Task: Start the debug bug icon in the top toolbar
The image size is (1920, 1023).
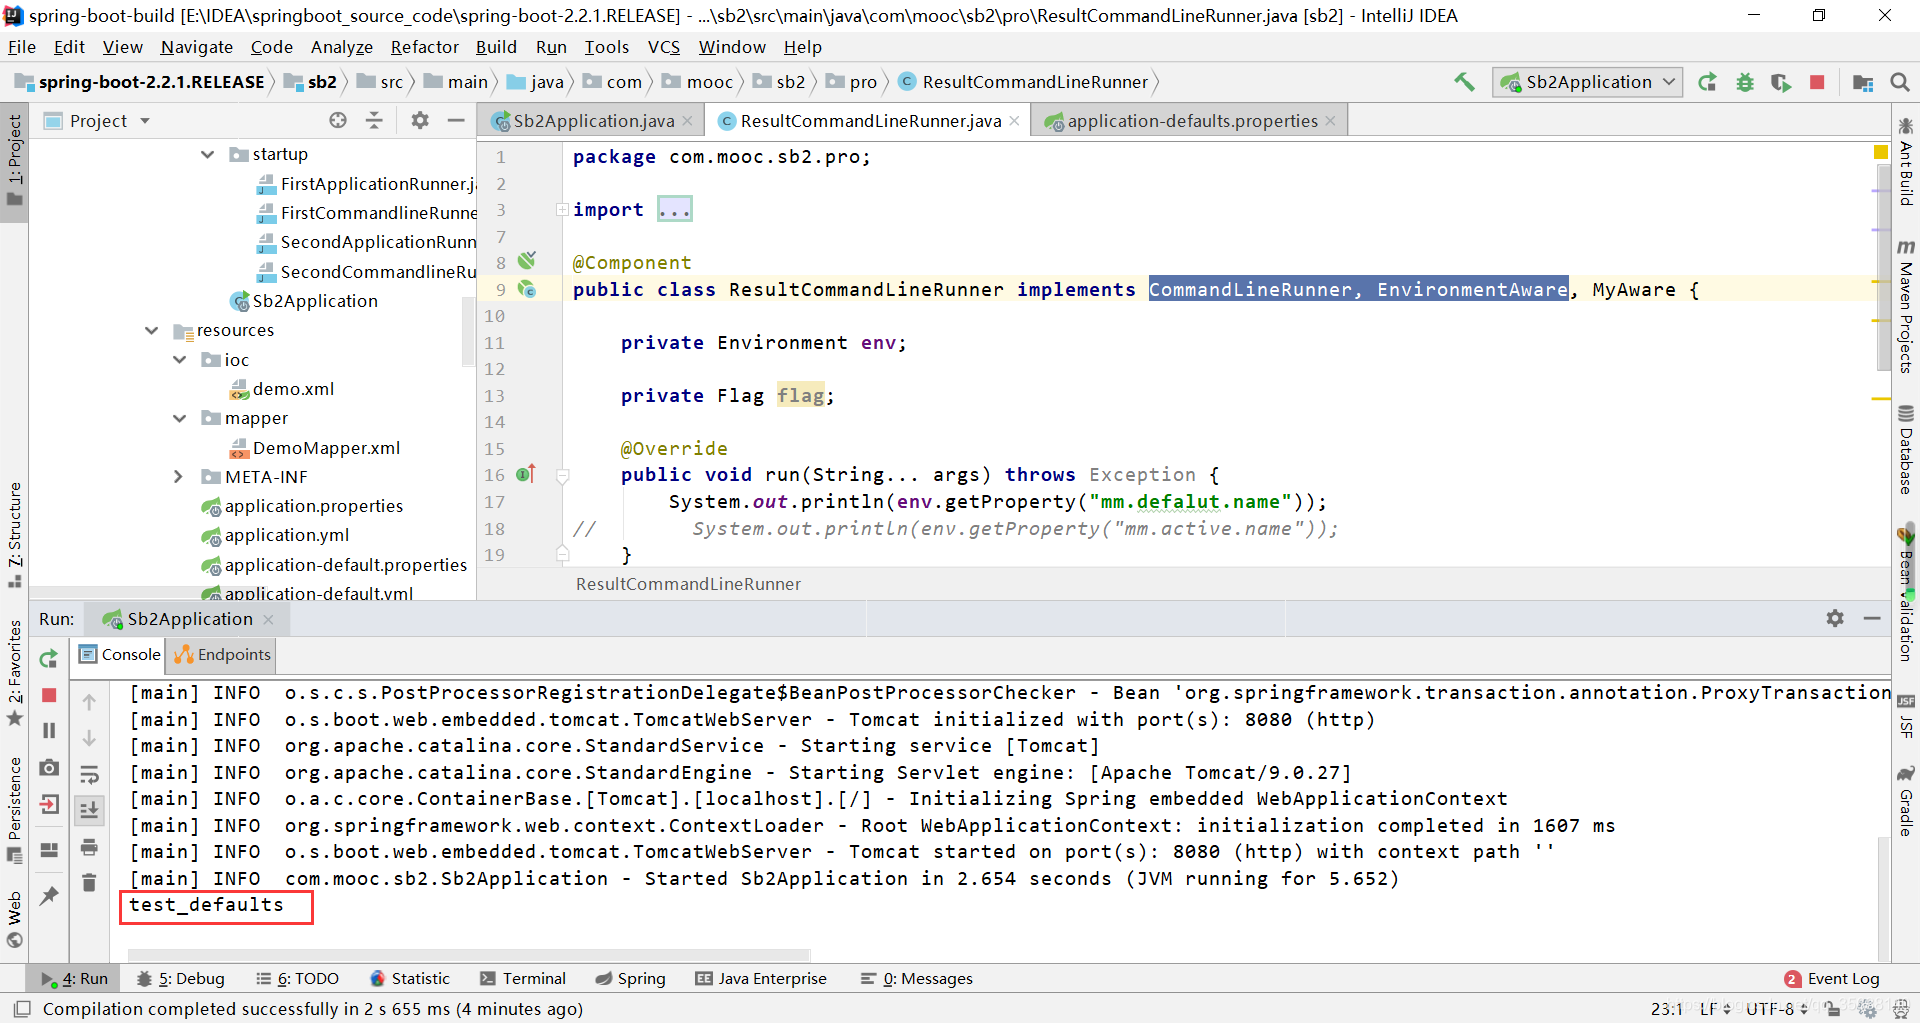Action: point(1745,82)
